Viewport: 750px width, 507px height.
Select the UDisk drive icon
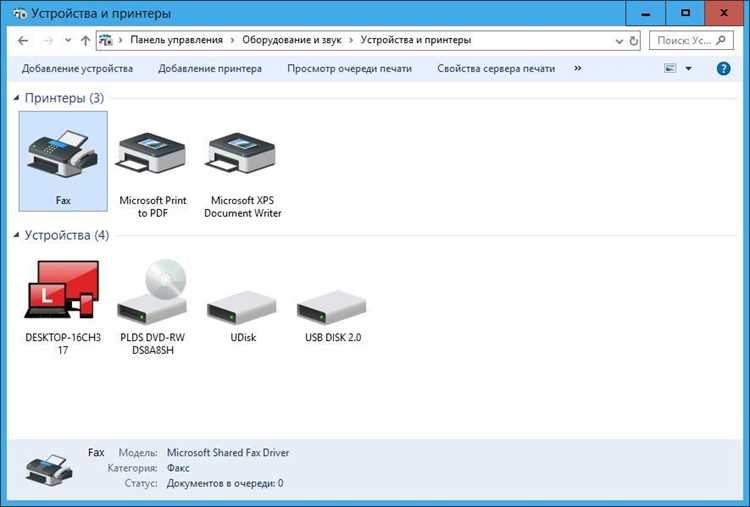tap(243, 307)
